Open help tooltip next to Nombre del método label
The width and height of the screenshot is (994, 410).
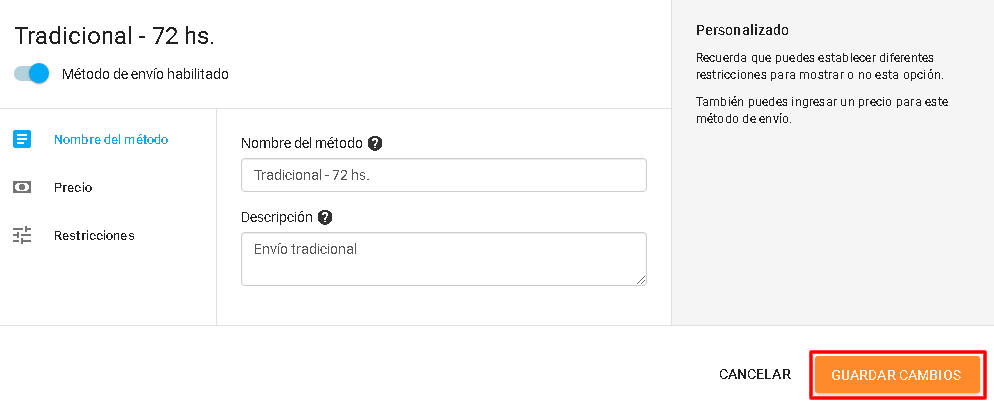(x=375, y=143)
